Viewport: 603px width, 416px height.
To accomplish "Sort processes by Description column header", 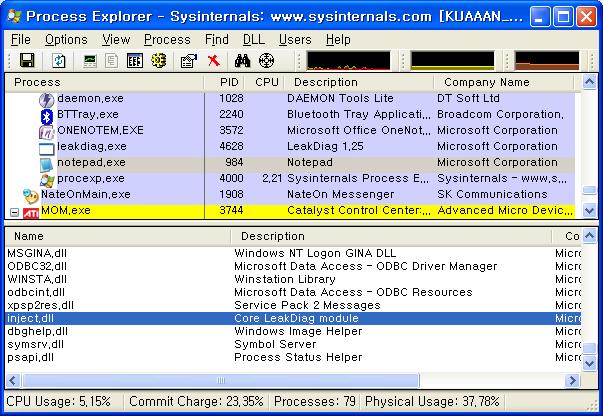I will (359, 82).
